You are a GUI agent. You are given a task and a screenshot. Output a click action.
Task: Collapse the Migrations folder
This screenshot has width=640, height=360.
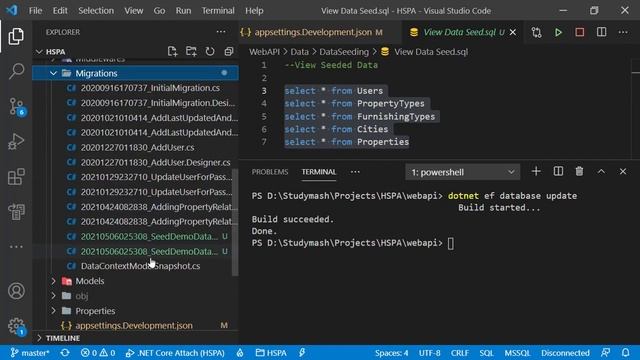53,73
